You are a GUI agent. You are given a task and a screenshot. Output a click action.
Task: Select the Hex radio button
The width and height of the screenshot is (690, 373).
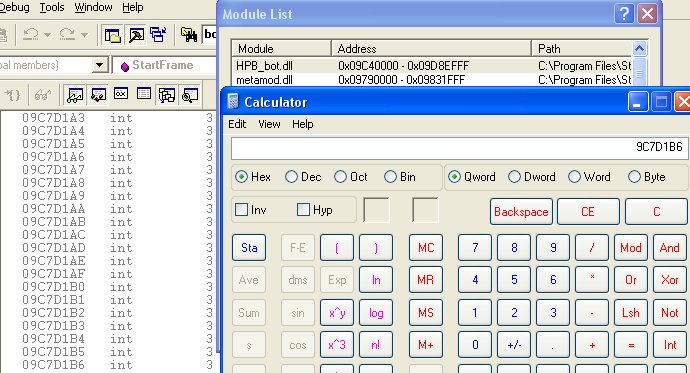pos(241,177)
